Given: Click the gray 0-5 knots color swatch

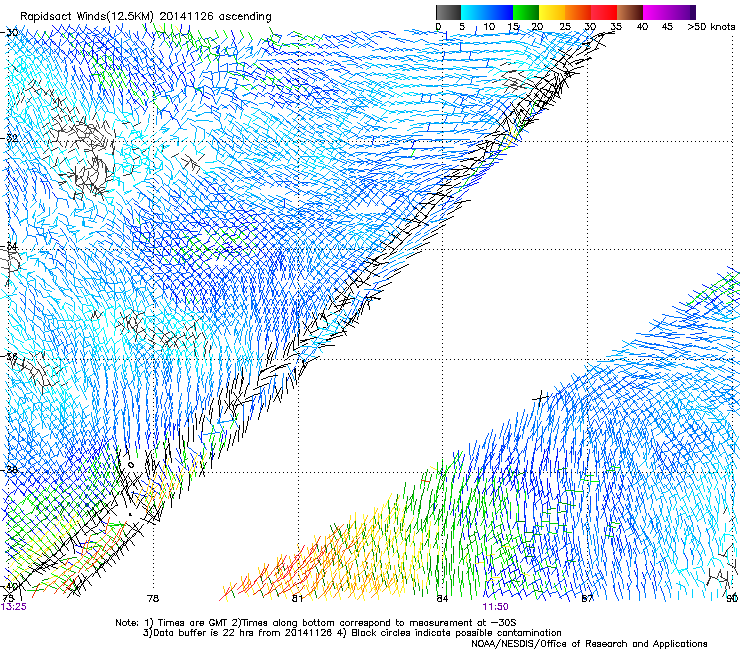Looking at the screenshot, I should point(449,12).
